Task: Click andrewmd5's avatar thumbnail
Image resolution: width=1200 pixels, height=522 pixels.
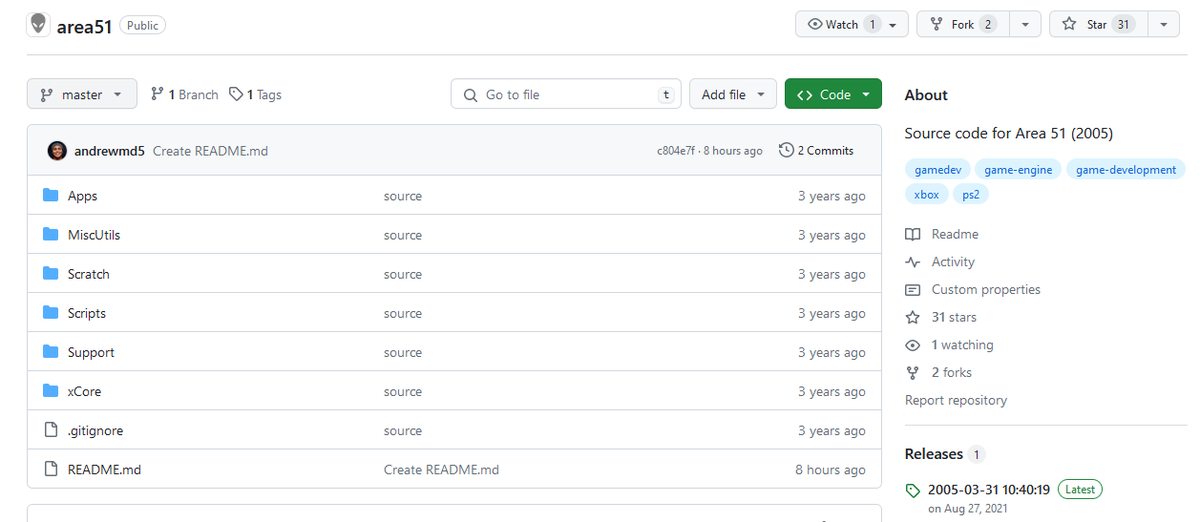Action: click(57, 151)
